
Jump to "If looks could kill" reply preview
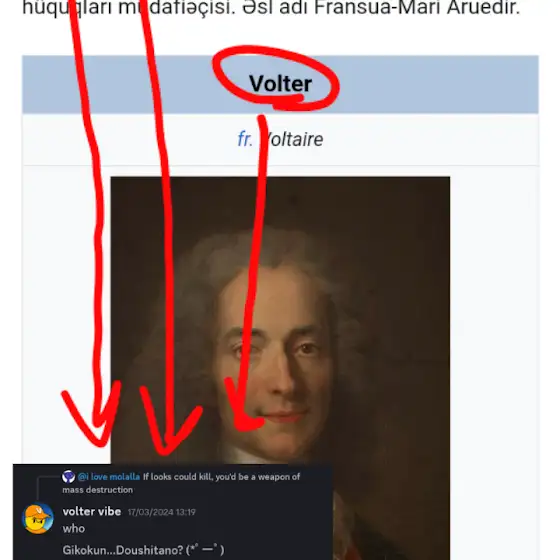tap(221, 477)
